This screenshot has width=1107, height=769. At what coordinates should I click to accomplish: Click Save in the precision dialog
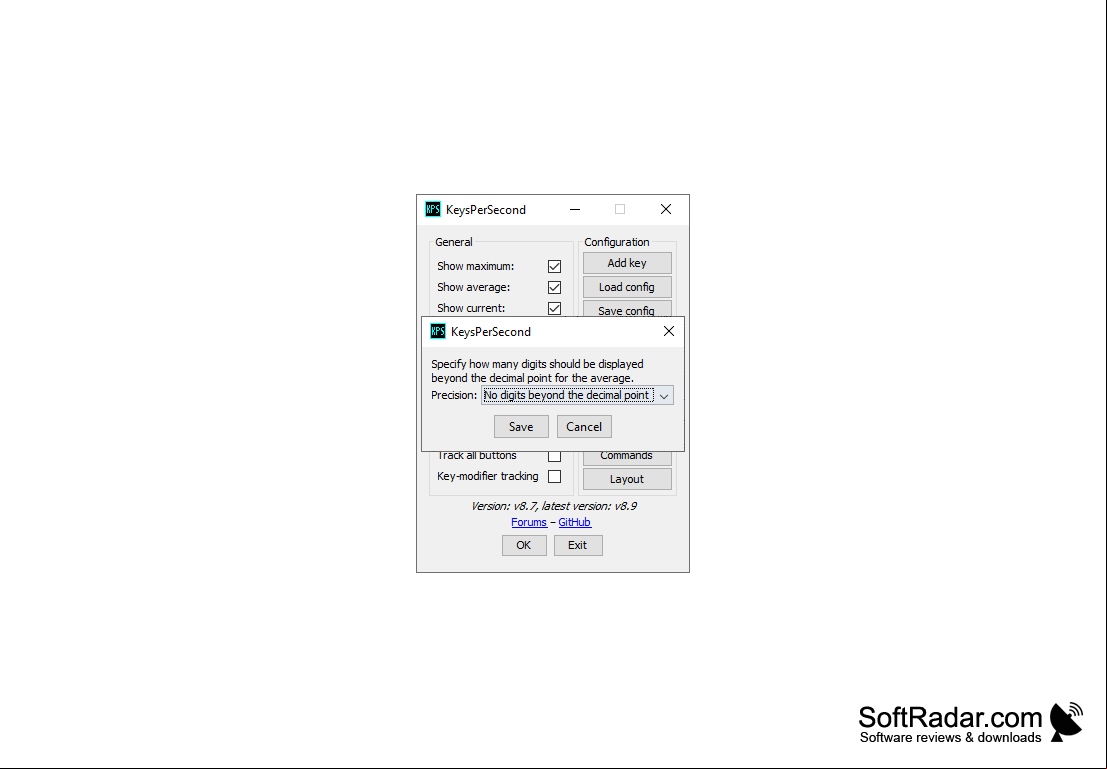point(521,427)
